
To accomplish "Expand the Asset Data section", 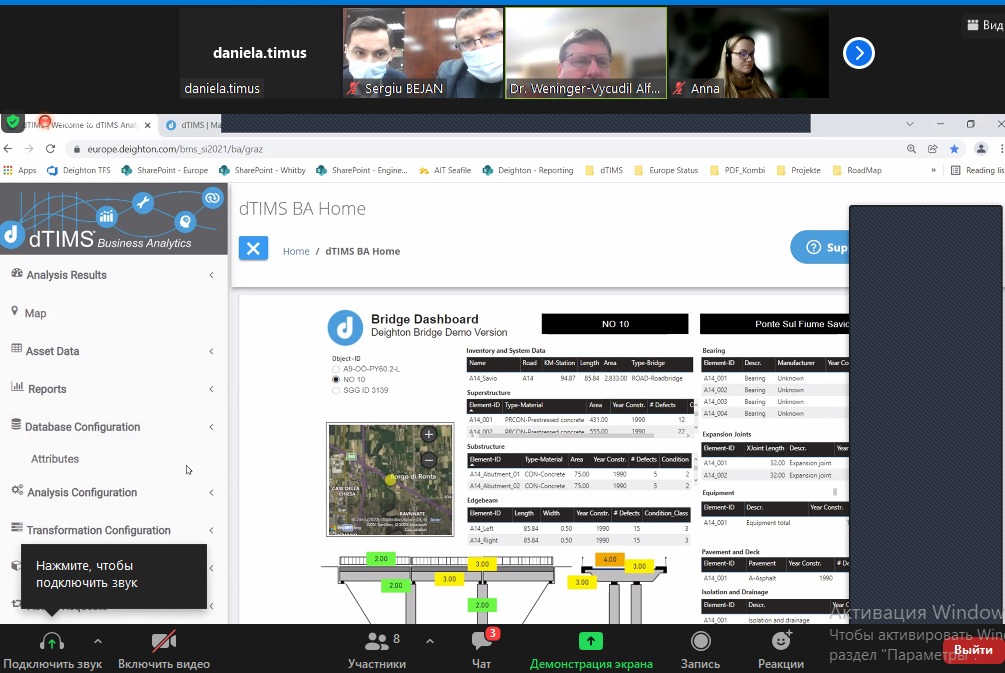I will 53,351.
